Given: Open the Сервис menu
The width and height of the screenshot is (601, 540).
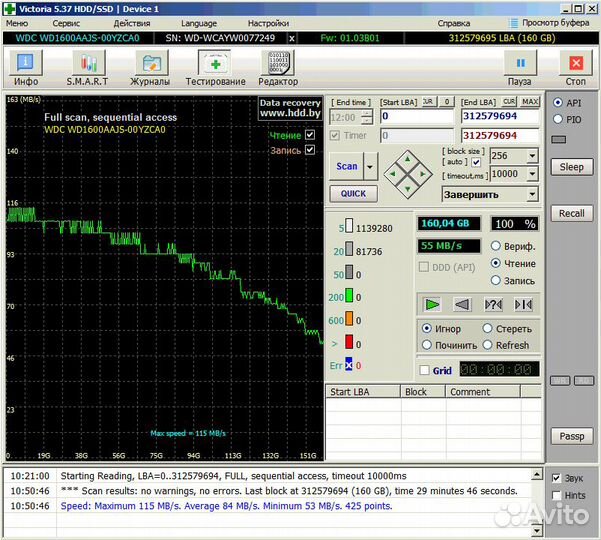Looking at the screenshot, I should [67, 22].
